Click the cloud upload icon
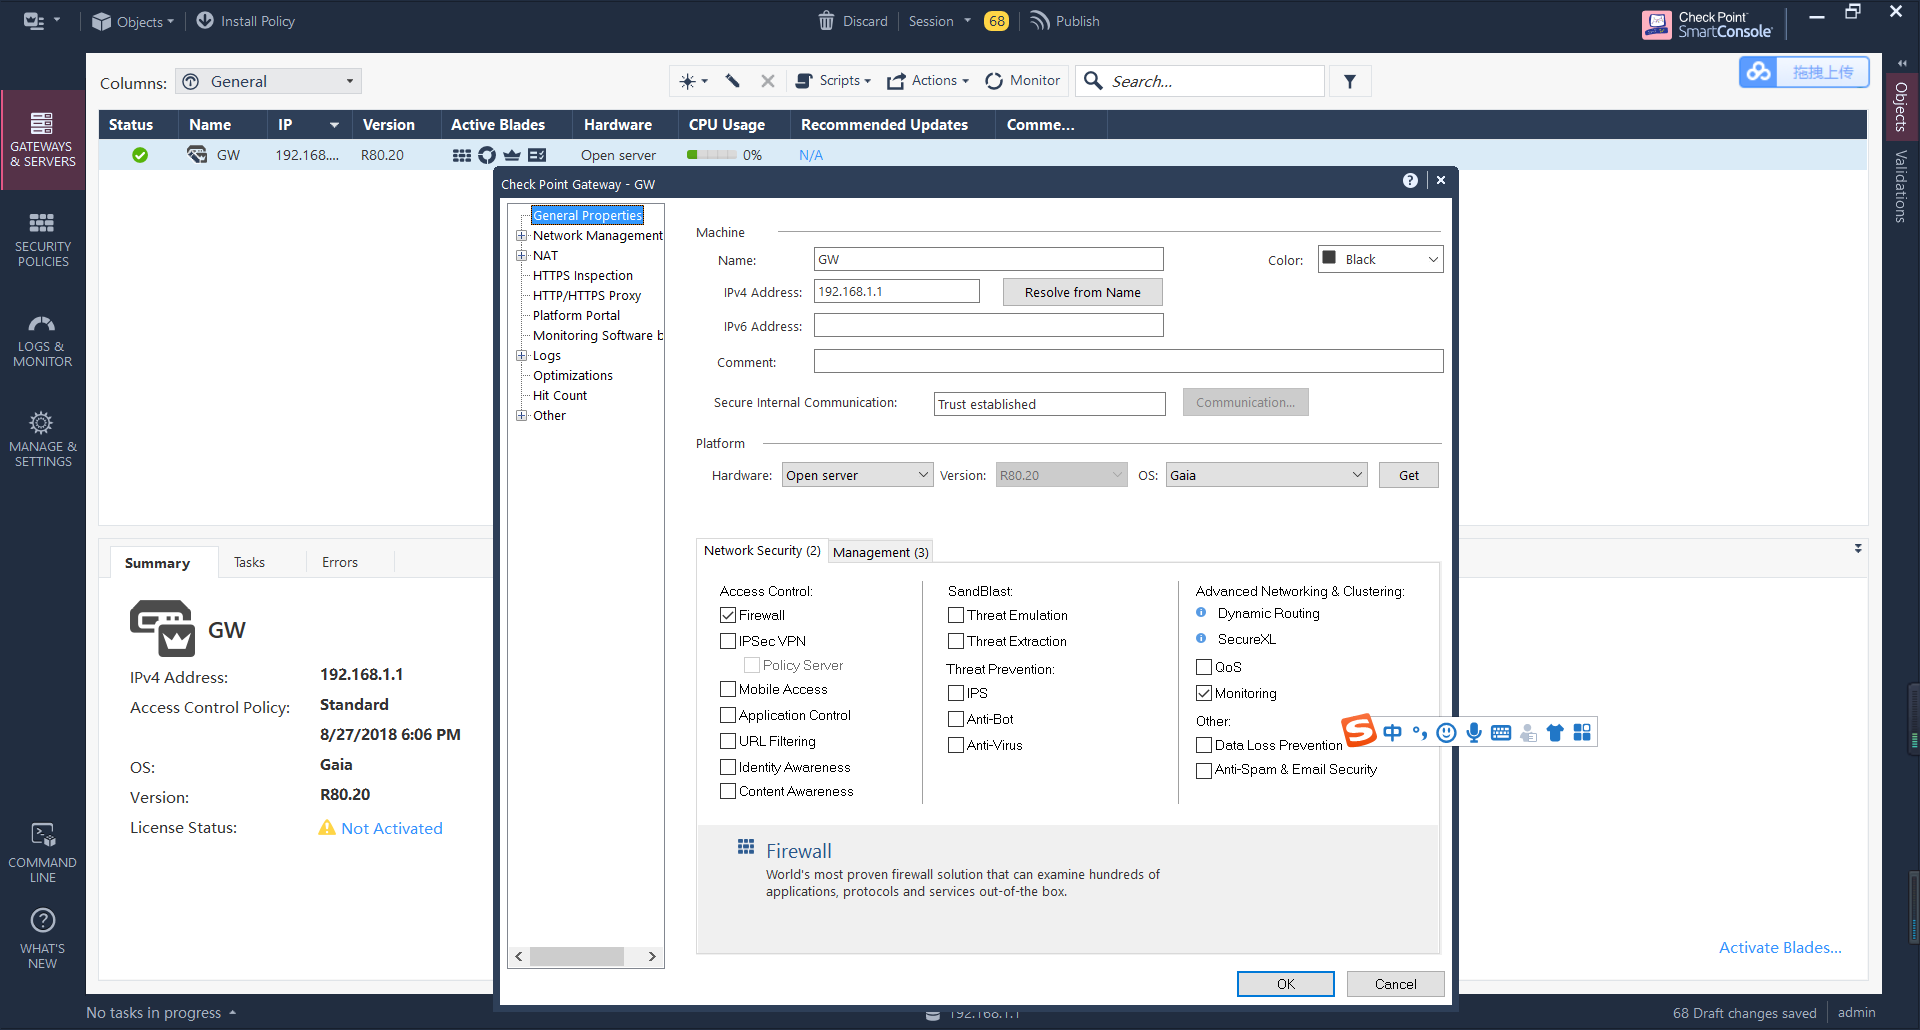The height and width of the screenshot is (1030, 1920). (1759, 72)
